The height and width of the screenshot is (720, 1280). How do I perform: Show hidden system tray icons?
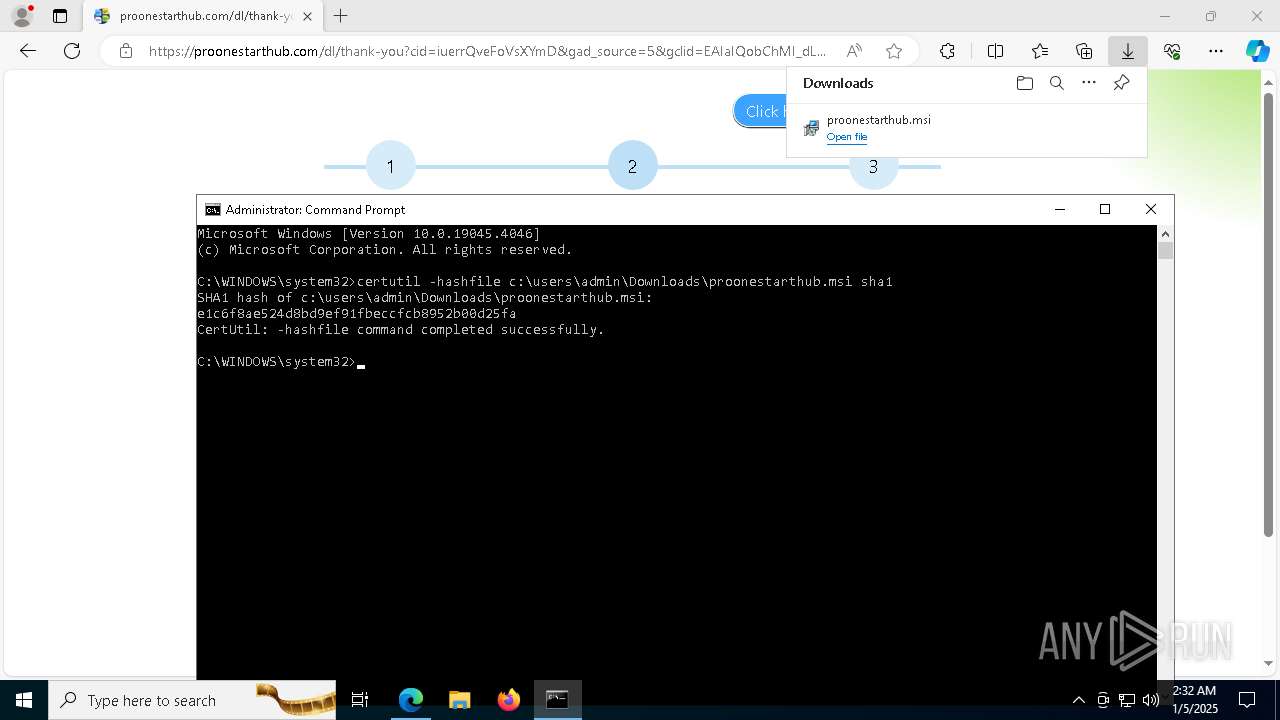coord(1078,700)
